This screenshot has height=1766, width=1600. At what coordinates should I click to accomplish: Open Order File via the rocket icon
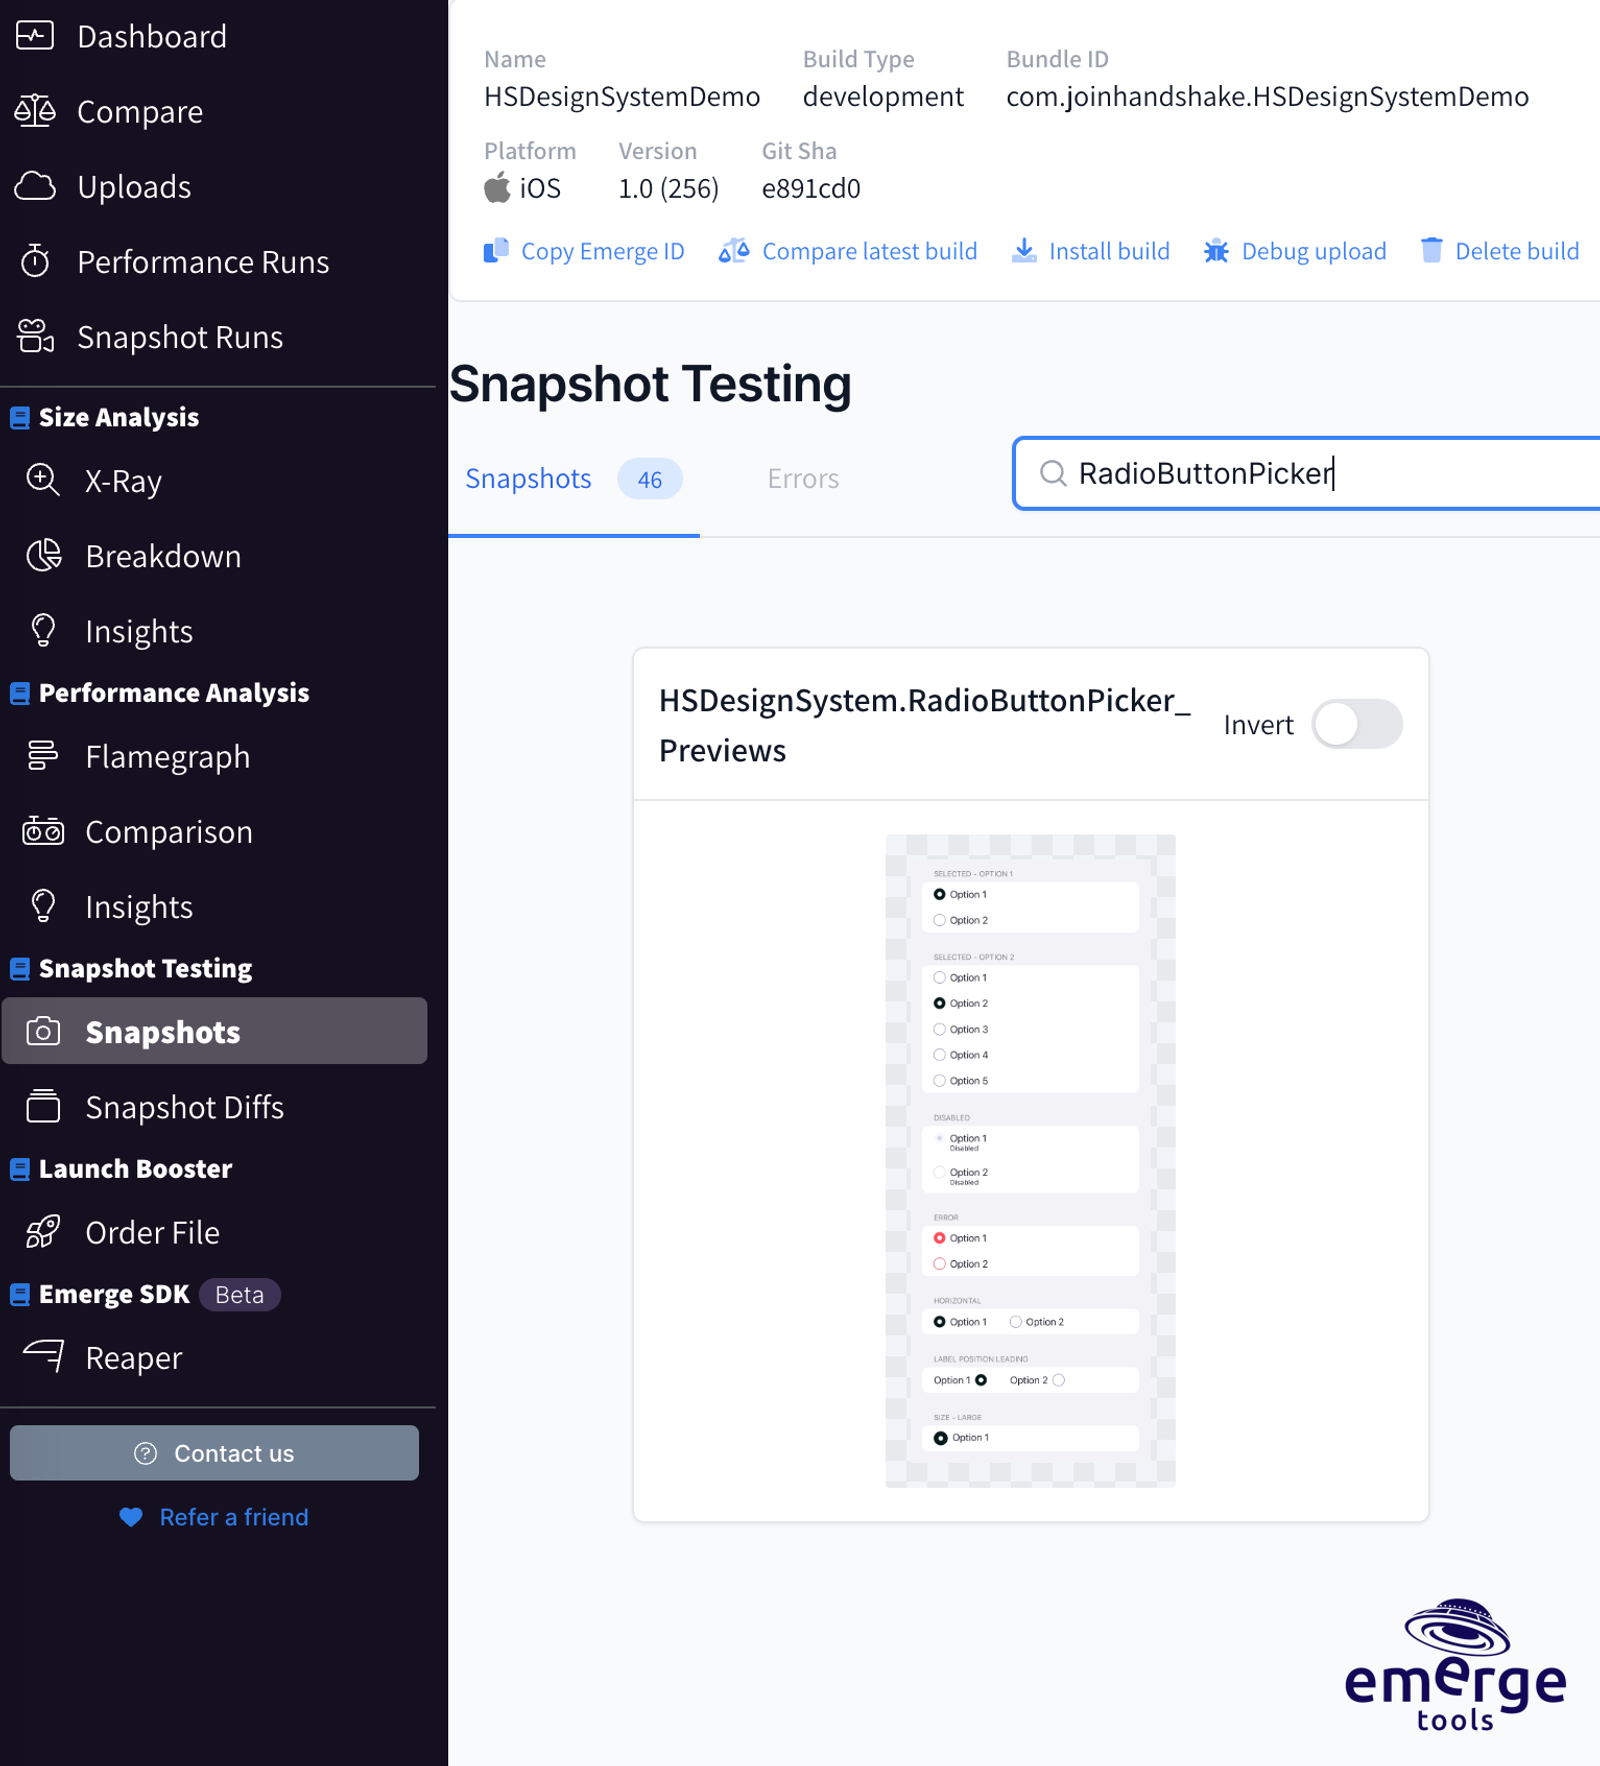click(x=42, y=1232)
